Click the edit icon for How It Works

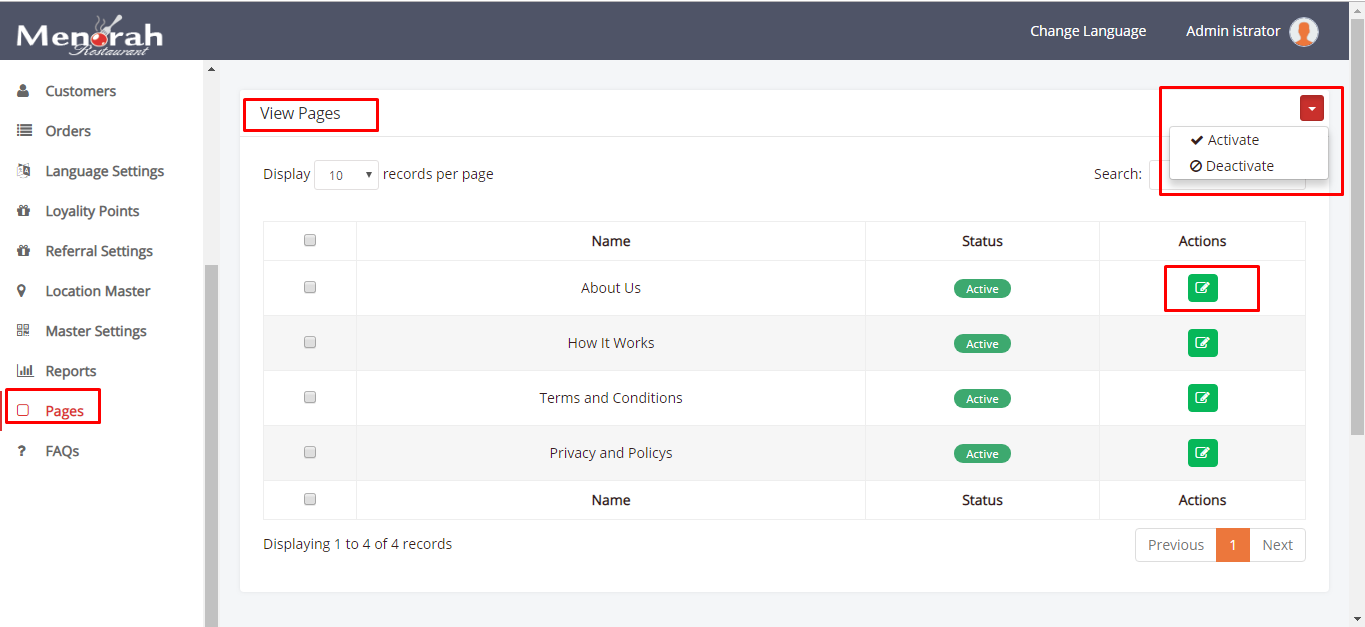[x=1202, y=343]
